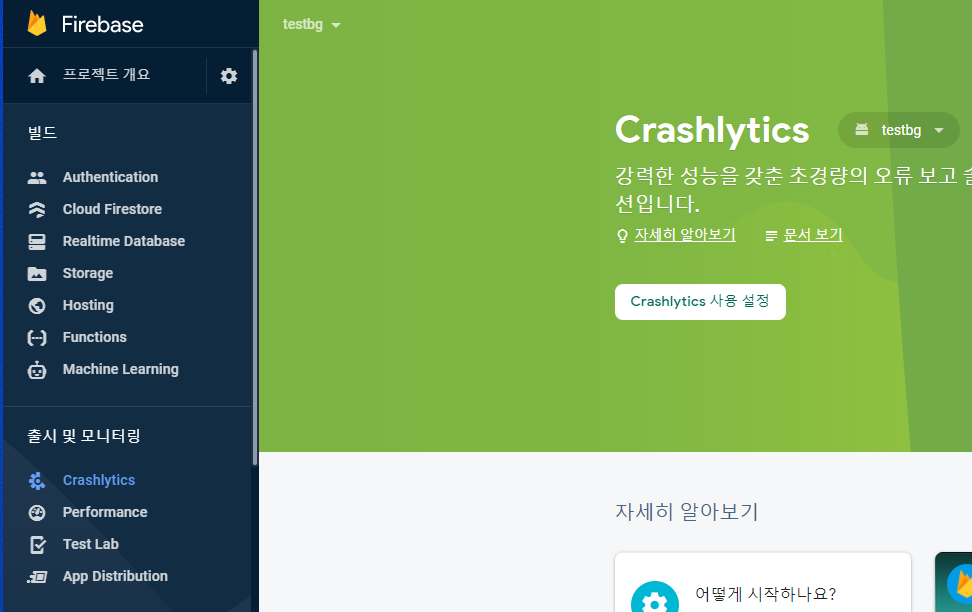Click the sidebar vertical scrollbar
972x612 pixels.
tap(254, 257)
